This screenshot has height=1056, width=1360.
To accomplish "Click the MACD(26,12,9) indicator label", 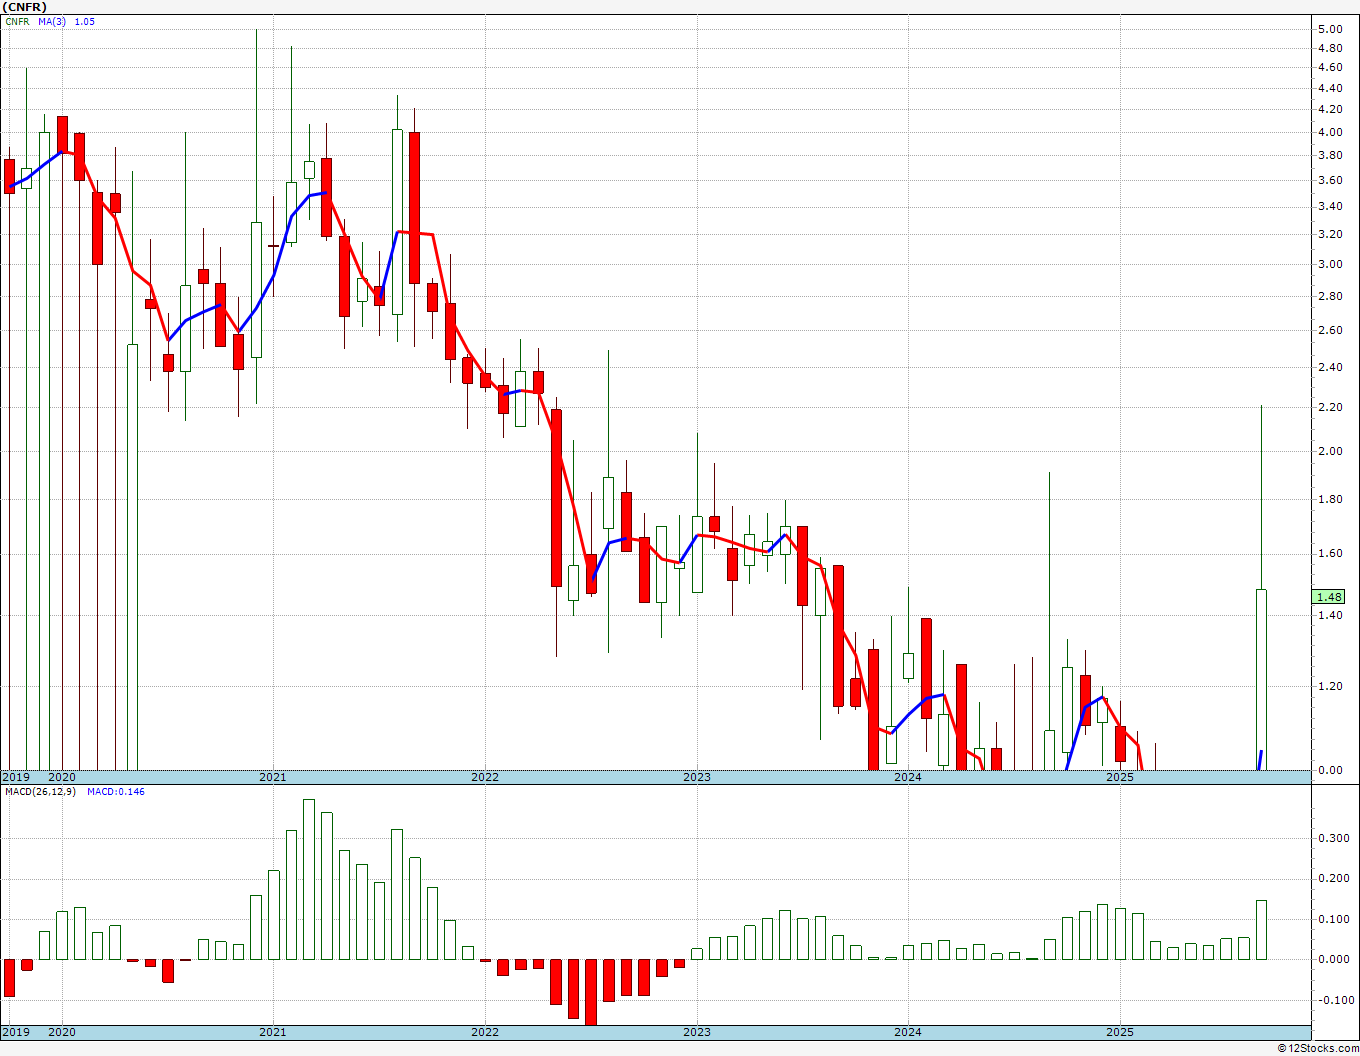I will (x=40, y=792).
